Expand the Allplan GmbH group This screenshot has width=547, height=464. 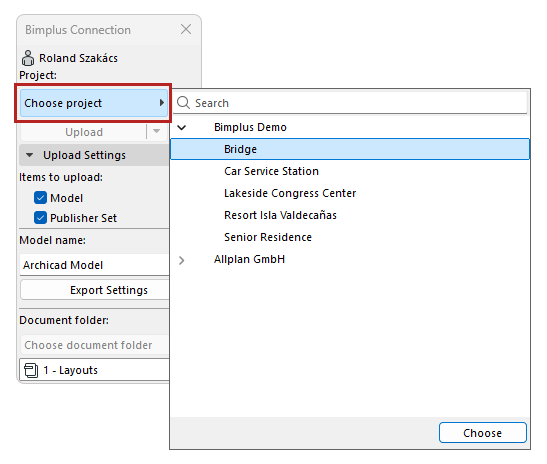181,260
